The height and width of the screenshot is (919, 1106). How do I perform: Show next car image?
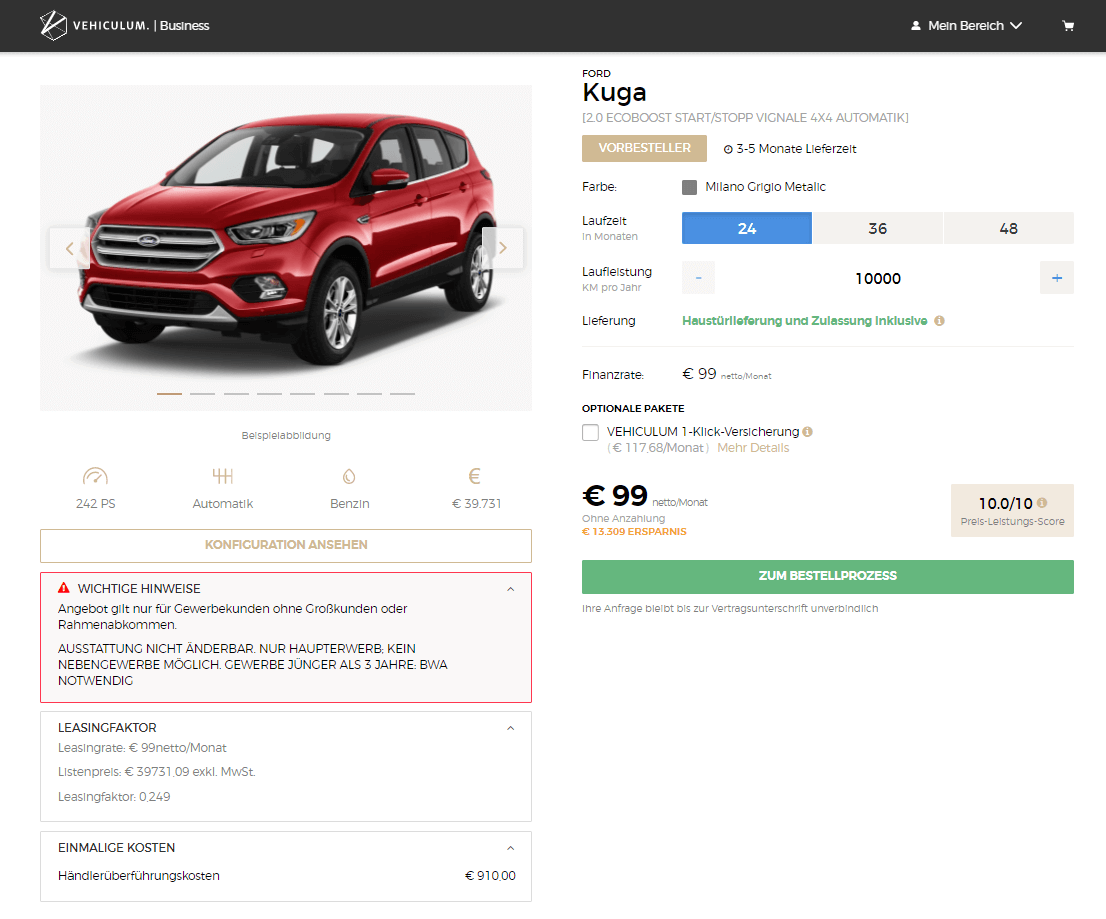click(502, 248)
